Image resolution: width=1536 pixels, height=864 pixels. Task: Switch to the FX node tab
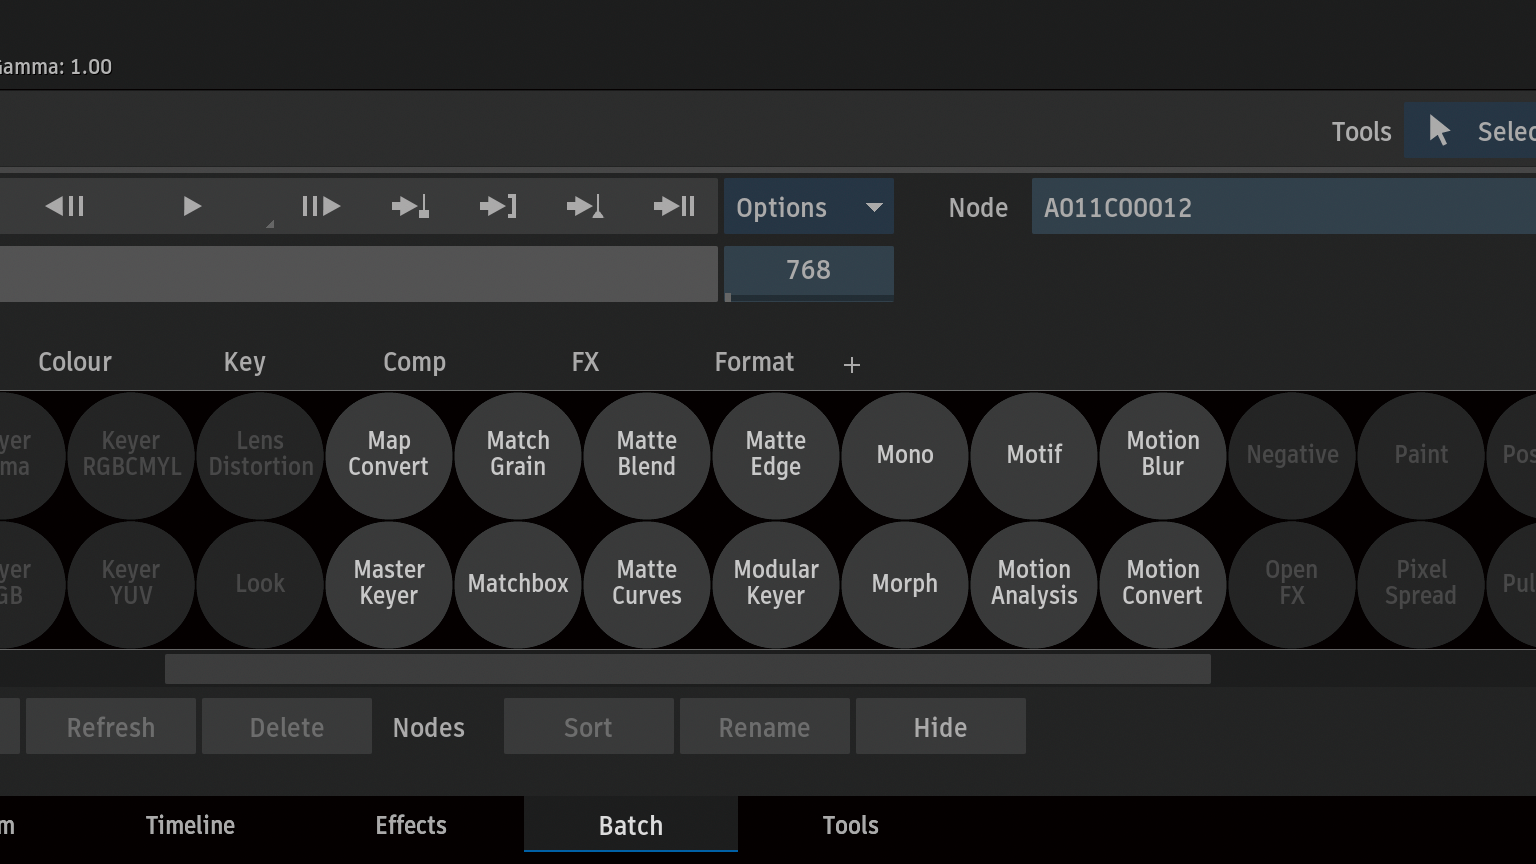click(585, 362)
